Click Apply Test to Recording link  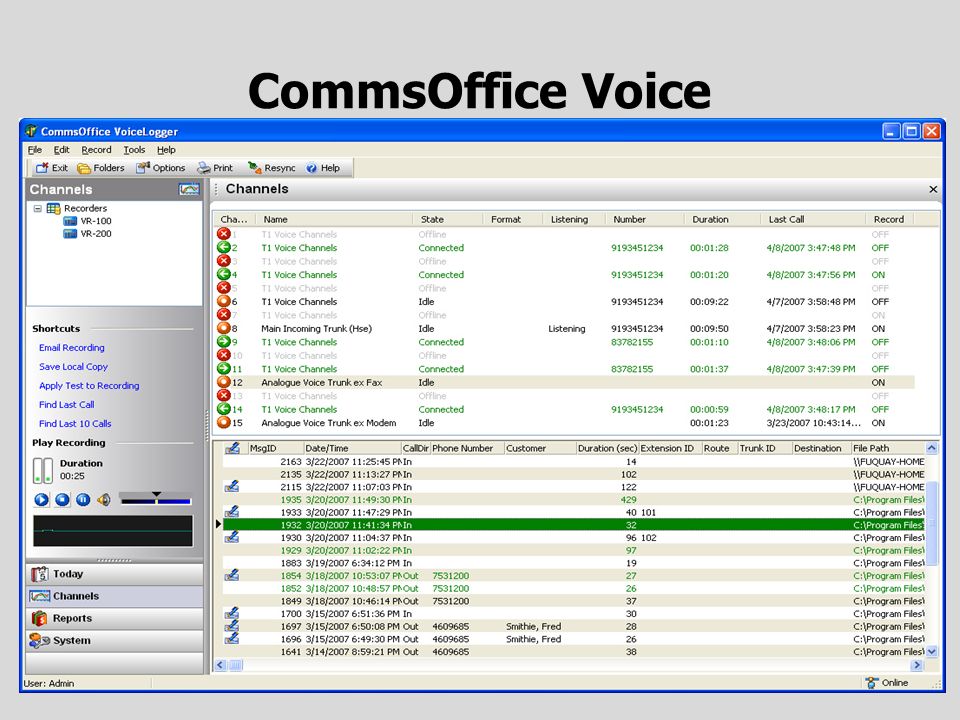pyautogui.click(x=89, y=386)
